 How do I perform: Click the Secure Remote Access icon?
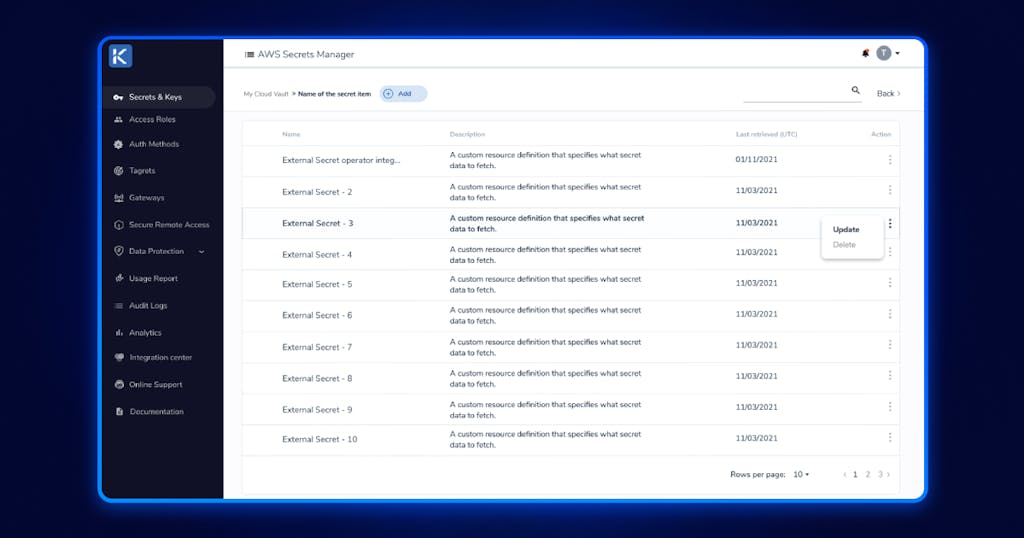[118, 225]
